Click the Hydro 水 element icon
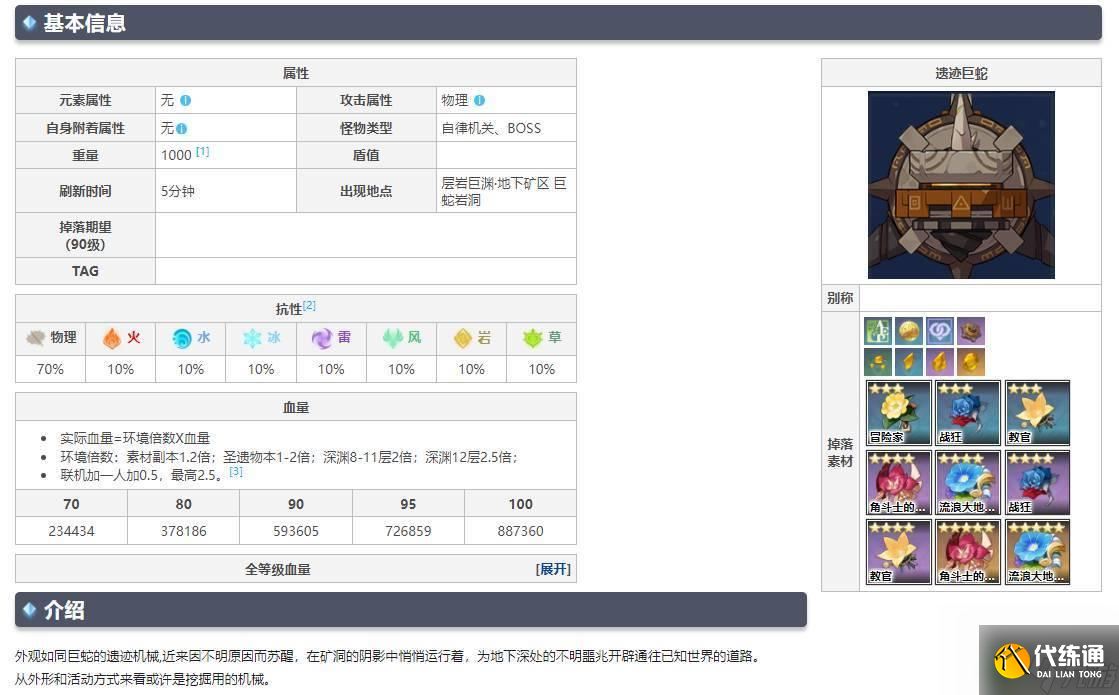The width and height of the screenshot is (1119, 695). click(182, 338)
